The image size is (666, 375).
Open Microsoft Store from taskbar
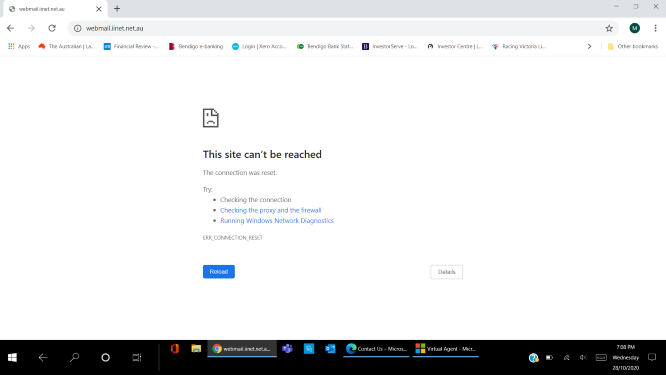(309, 349)
